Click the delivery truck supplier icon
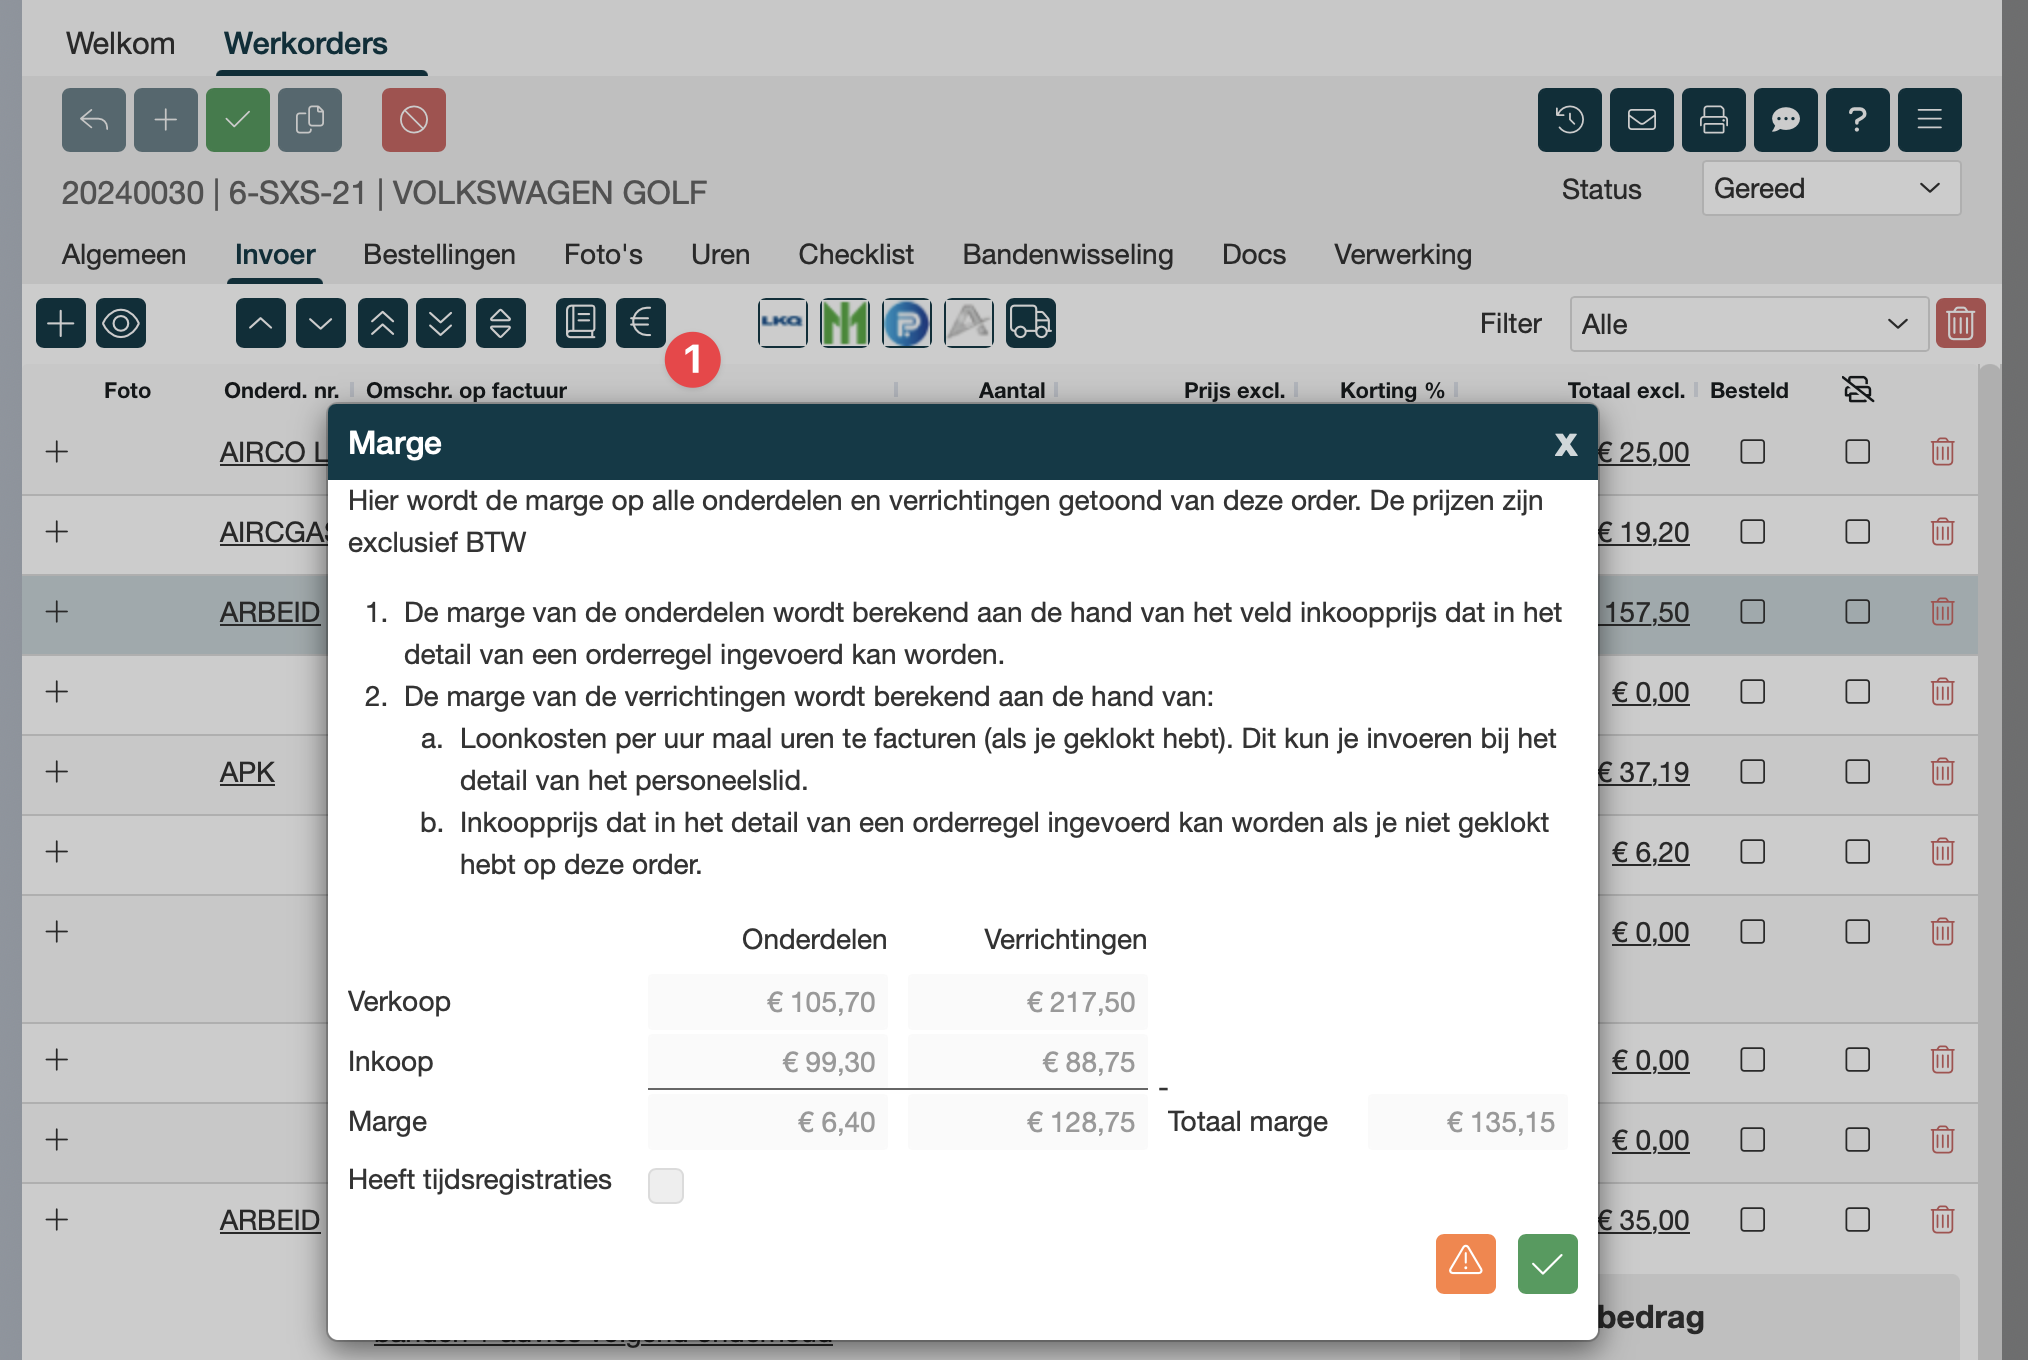This screenshot has width=2028, height=1360. pos(1030,323)
